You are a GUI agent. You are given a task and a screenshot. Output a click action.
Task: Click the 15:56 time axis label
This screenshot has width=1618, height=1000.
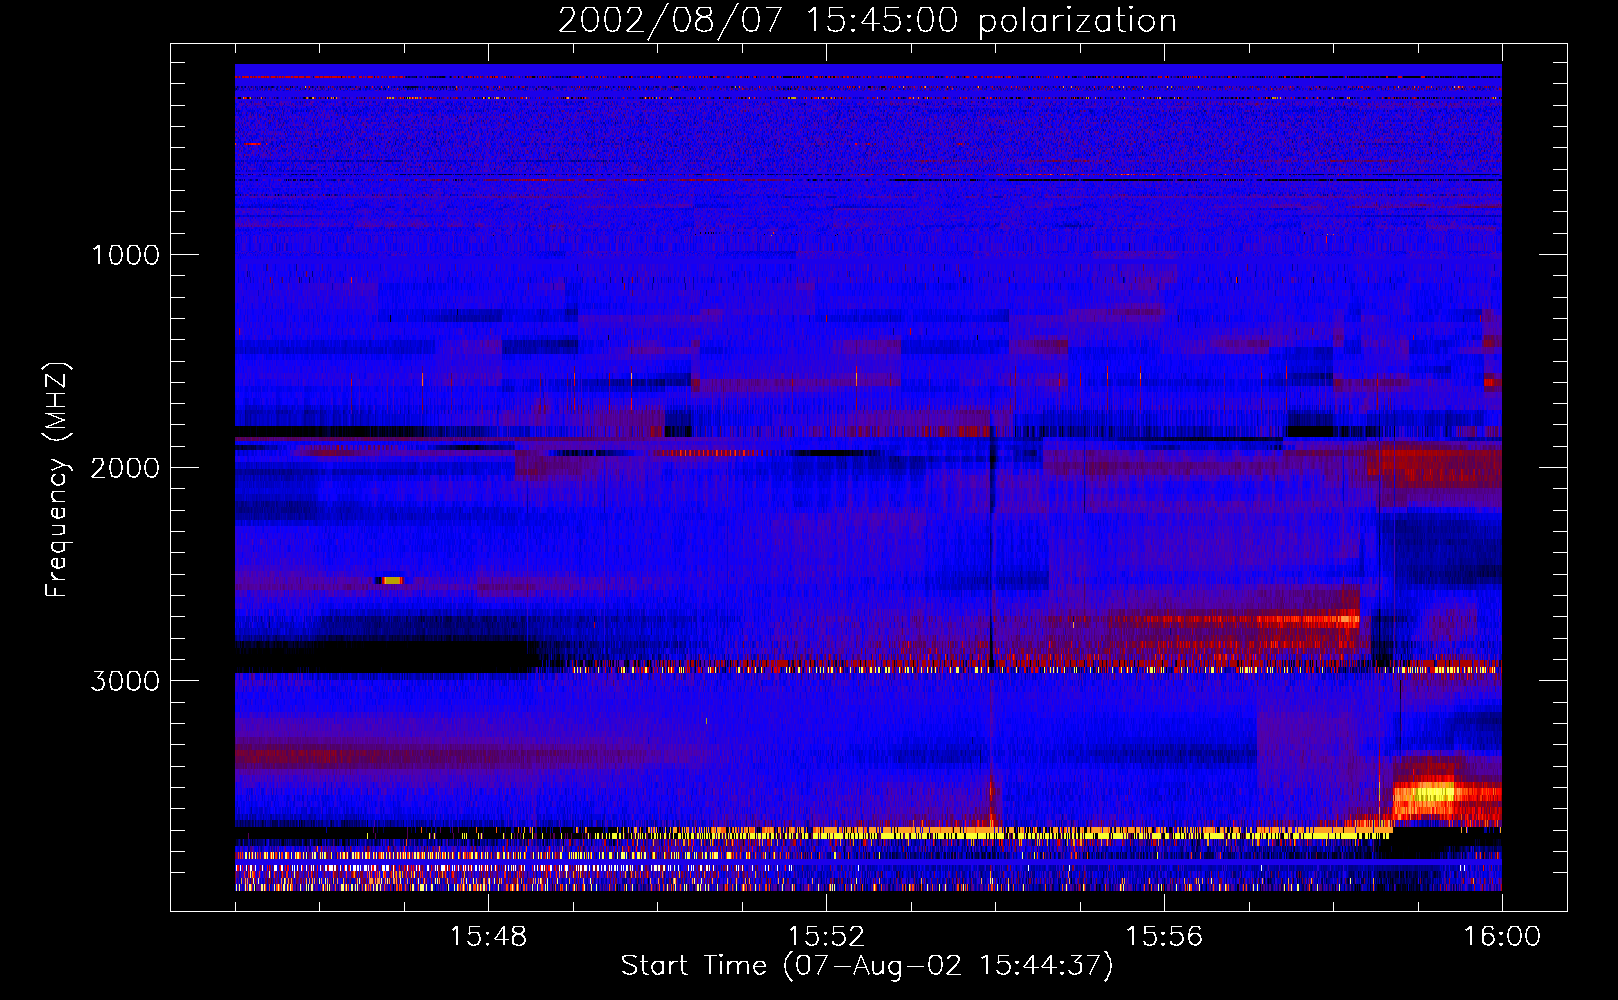coord(1164,937)
